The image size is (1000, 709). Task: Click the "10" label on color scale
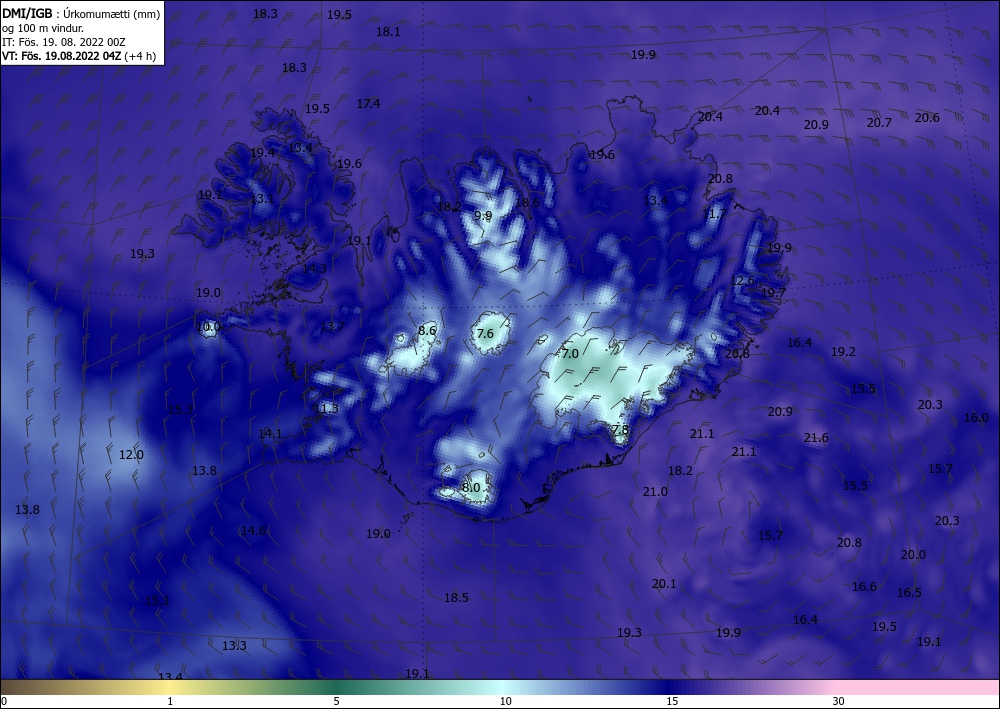click(505, 701)
